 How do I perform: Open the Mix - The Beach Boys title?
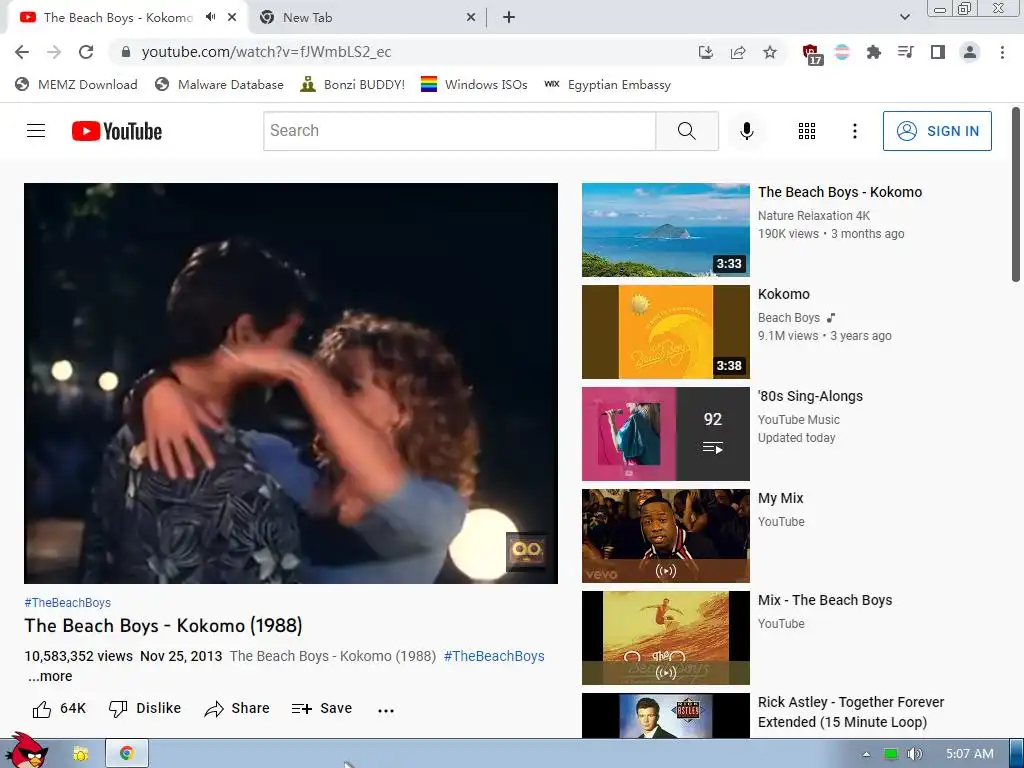pyautogui.click(x=825, y=600)
